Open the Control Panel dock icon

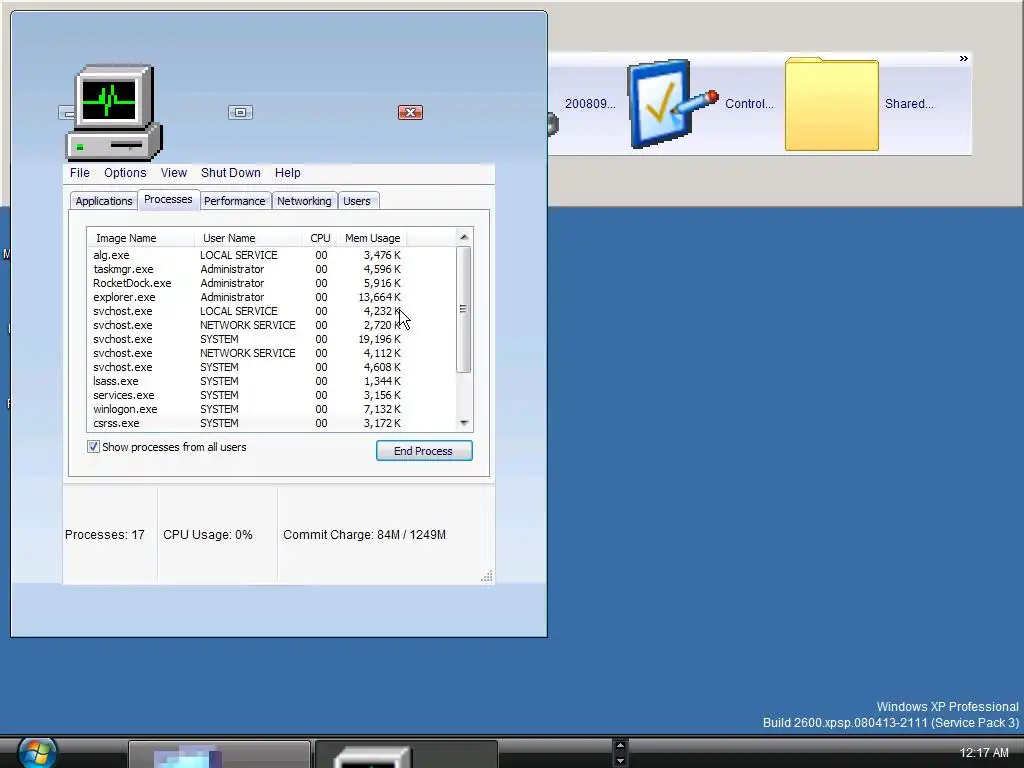point(672,104)
